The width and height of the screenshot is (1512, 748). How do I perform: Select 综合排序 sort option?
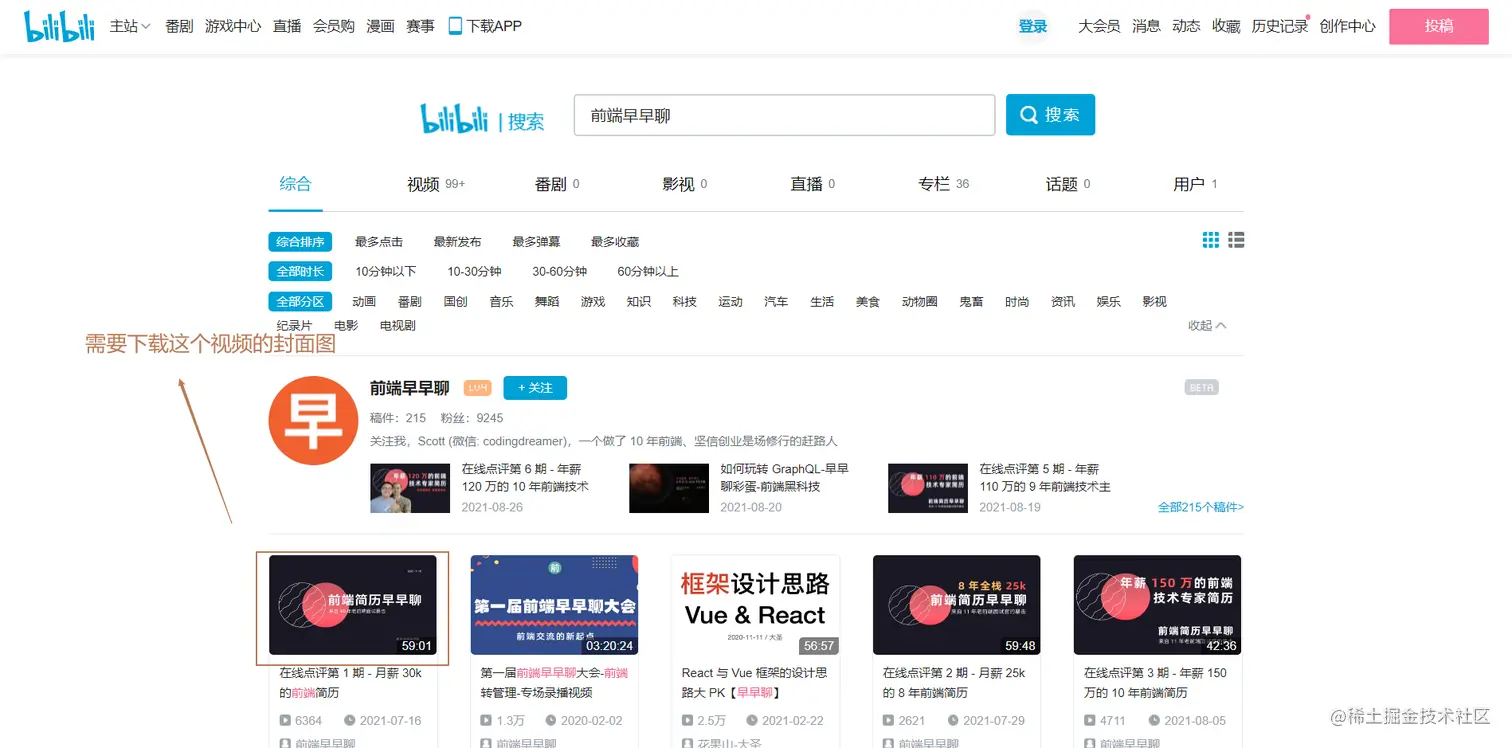pos(300,242)
